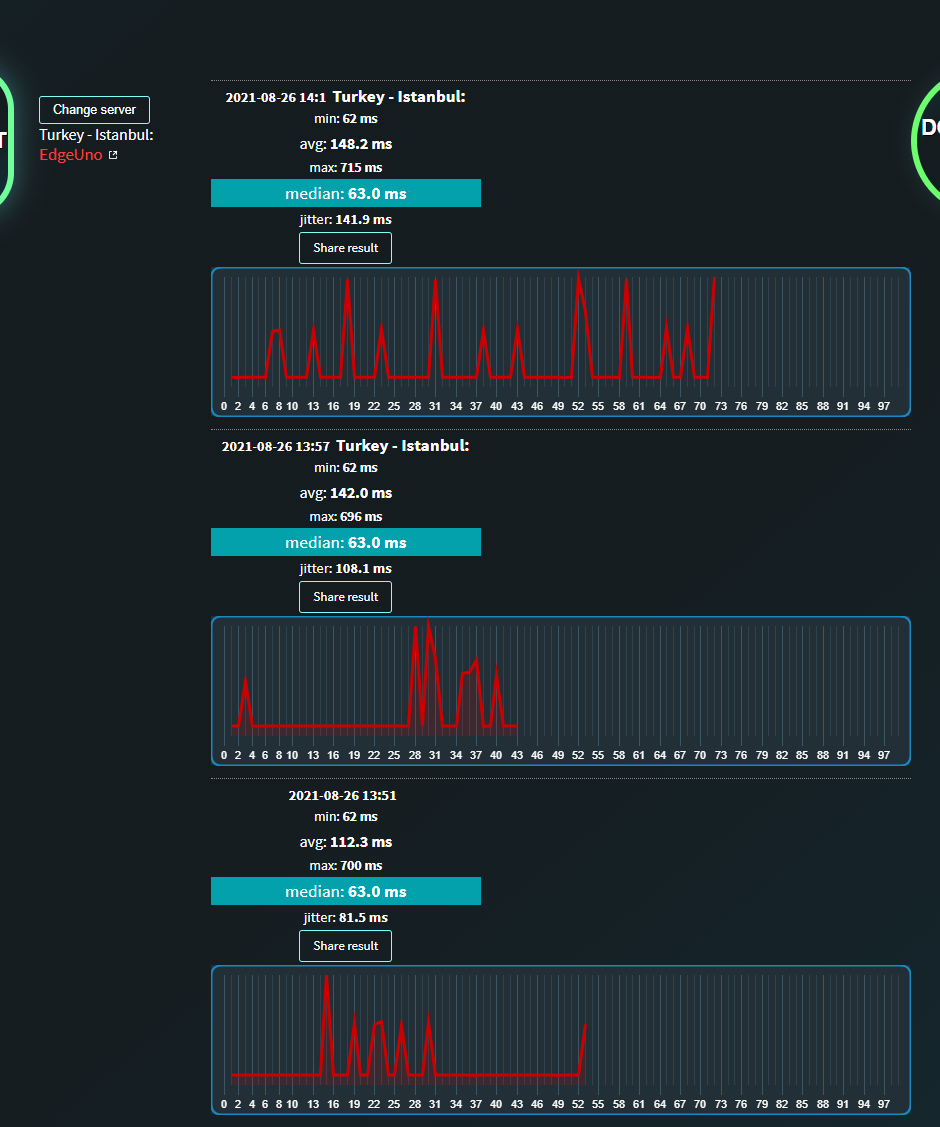Share result of the 142.0 ms avg test
The width and height of the screenshot is (940, 1127).
(x=346, y=597)
